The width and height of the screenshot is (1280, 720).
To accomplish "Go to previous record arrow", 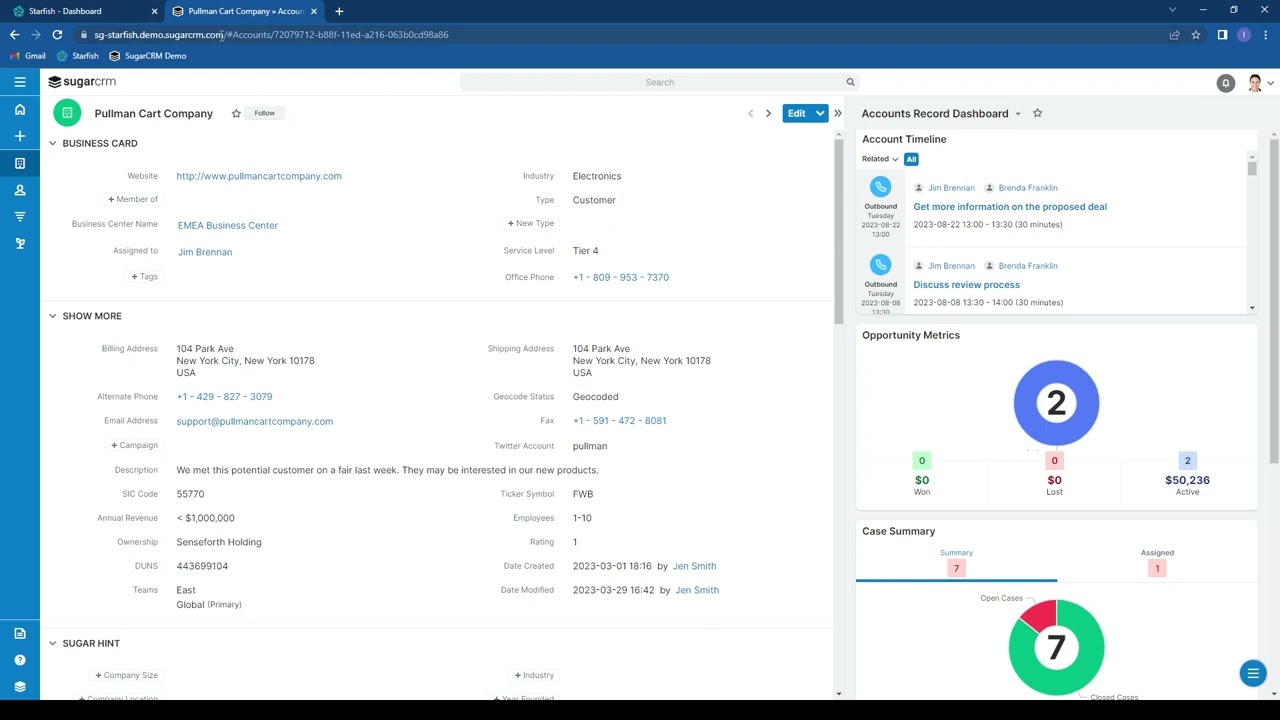I will pos(751,113).
